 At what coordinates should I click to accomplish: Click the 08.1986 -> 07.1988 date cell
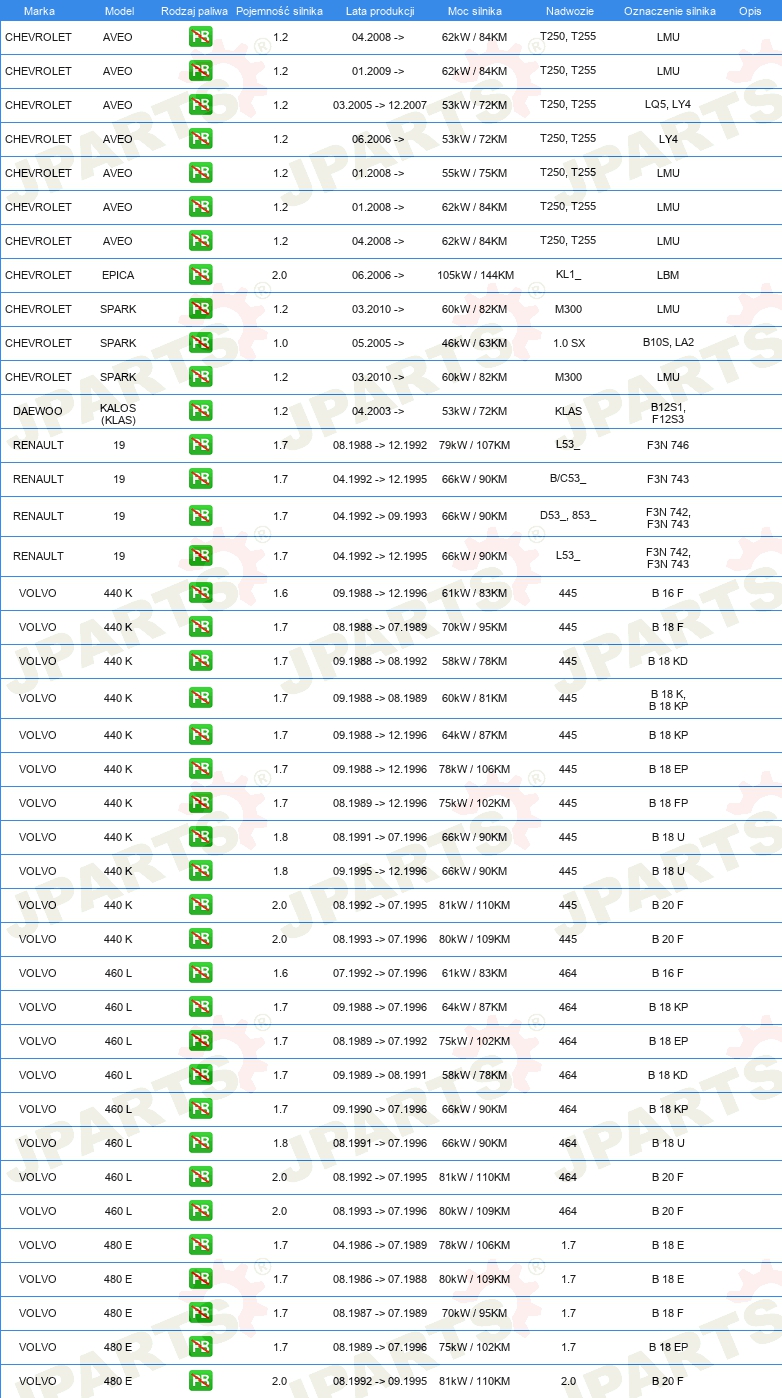tap(380, 1279)
